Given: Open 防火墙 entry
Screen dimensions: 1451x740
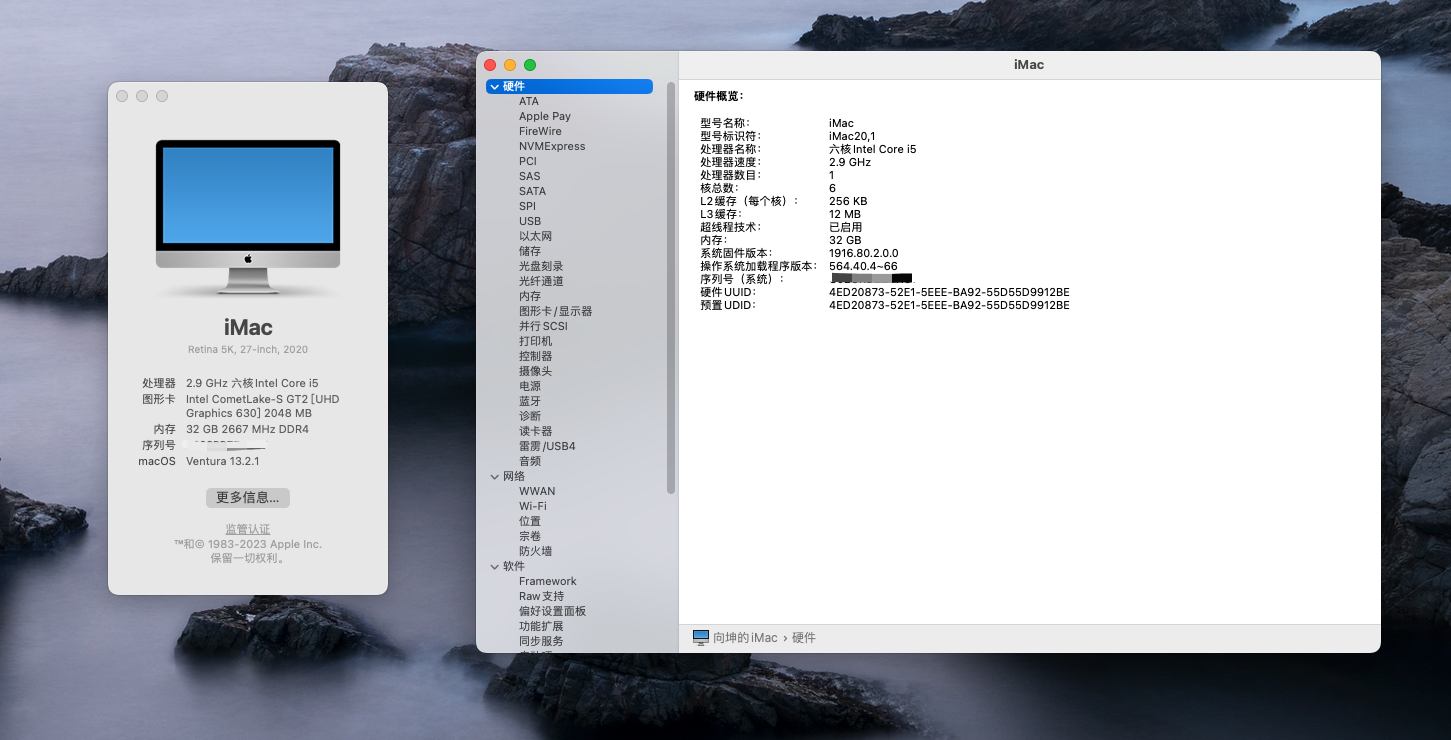Looking at the screenshot, I should 535,551.
